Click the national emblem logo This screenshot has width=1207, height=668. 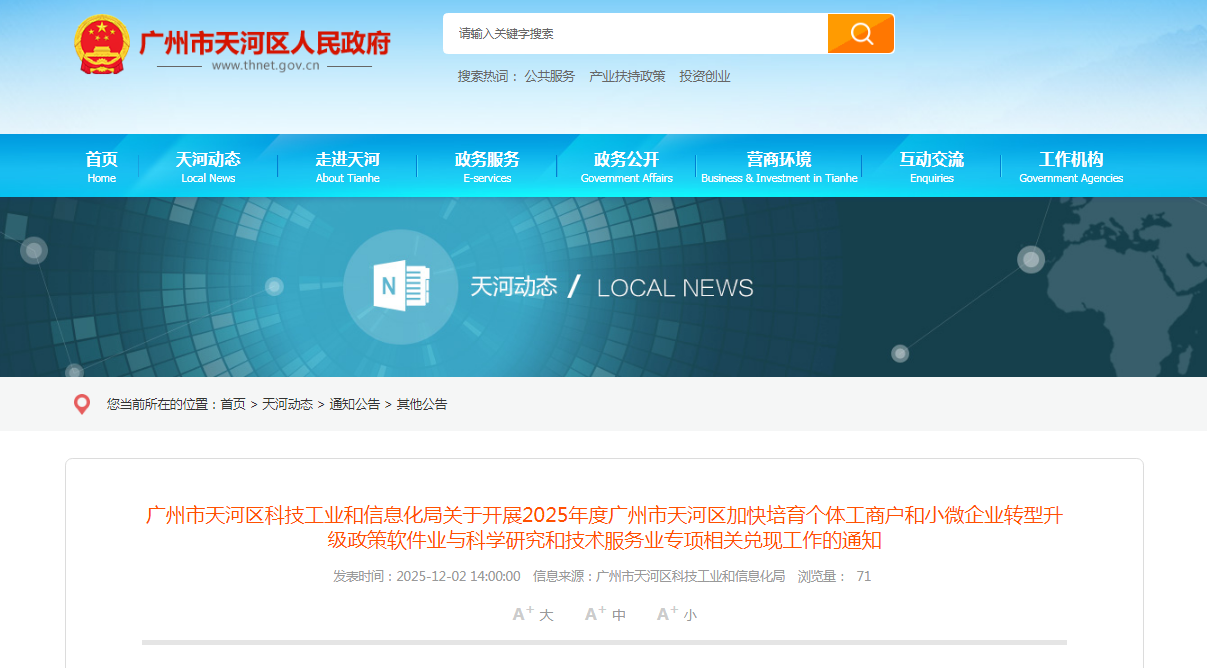tap(102, 45)
